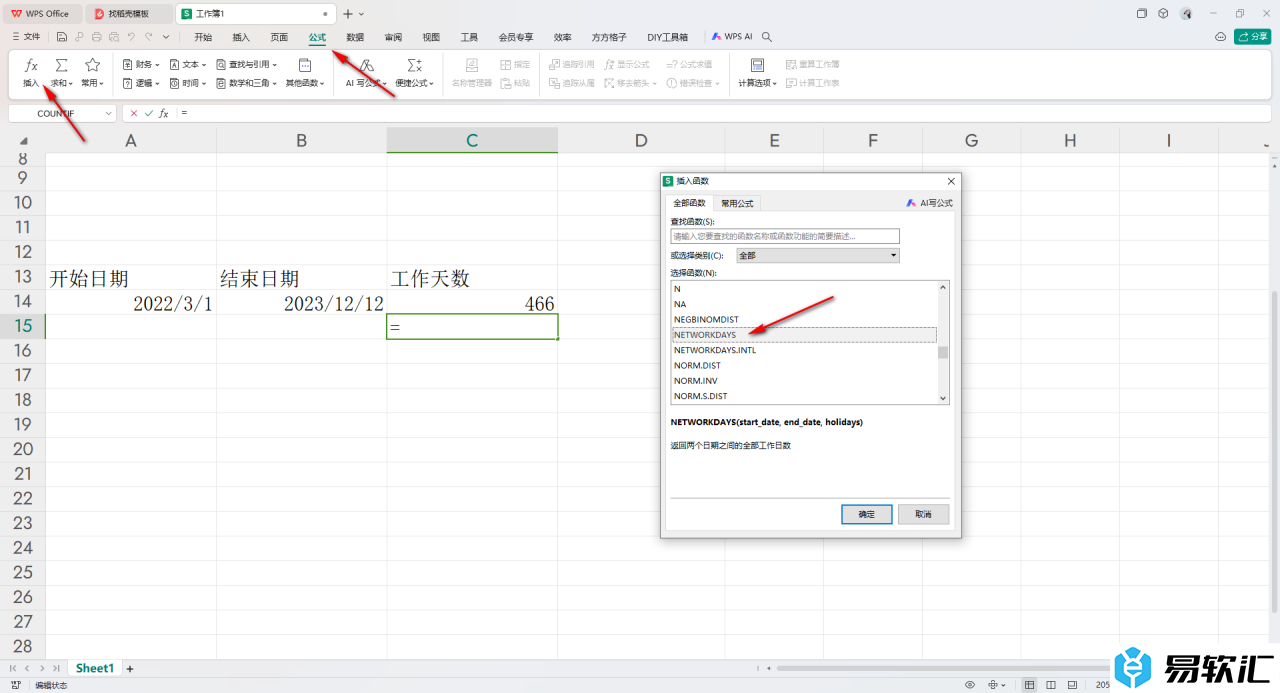Click the 查找函数 search input field

(x=784, y=237)
